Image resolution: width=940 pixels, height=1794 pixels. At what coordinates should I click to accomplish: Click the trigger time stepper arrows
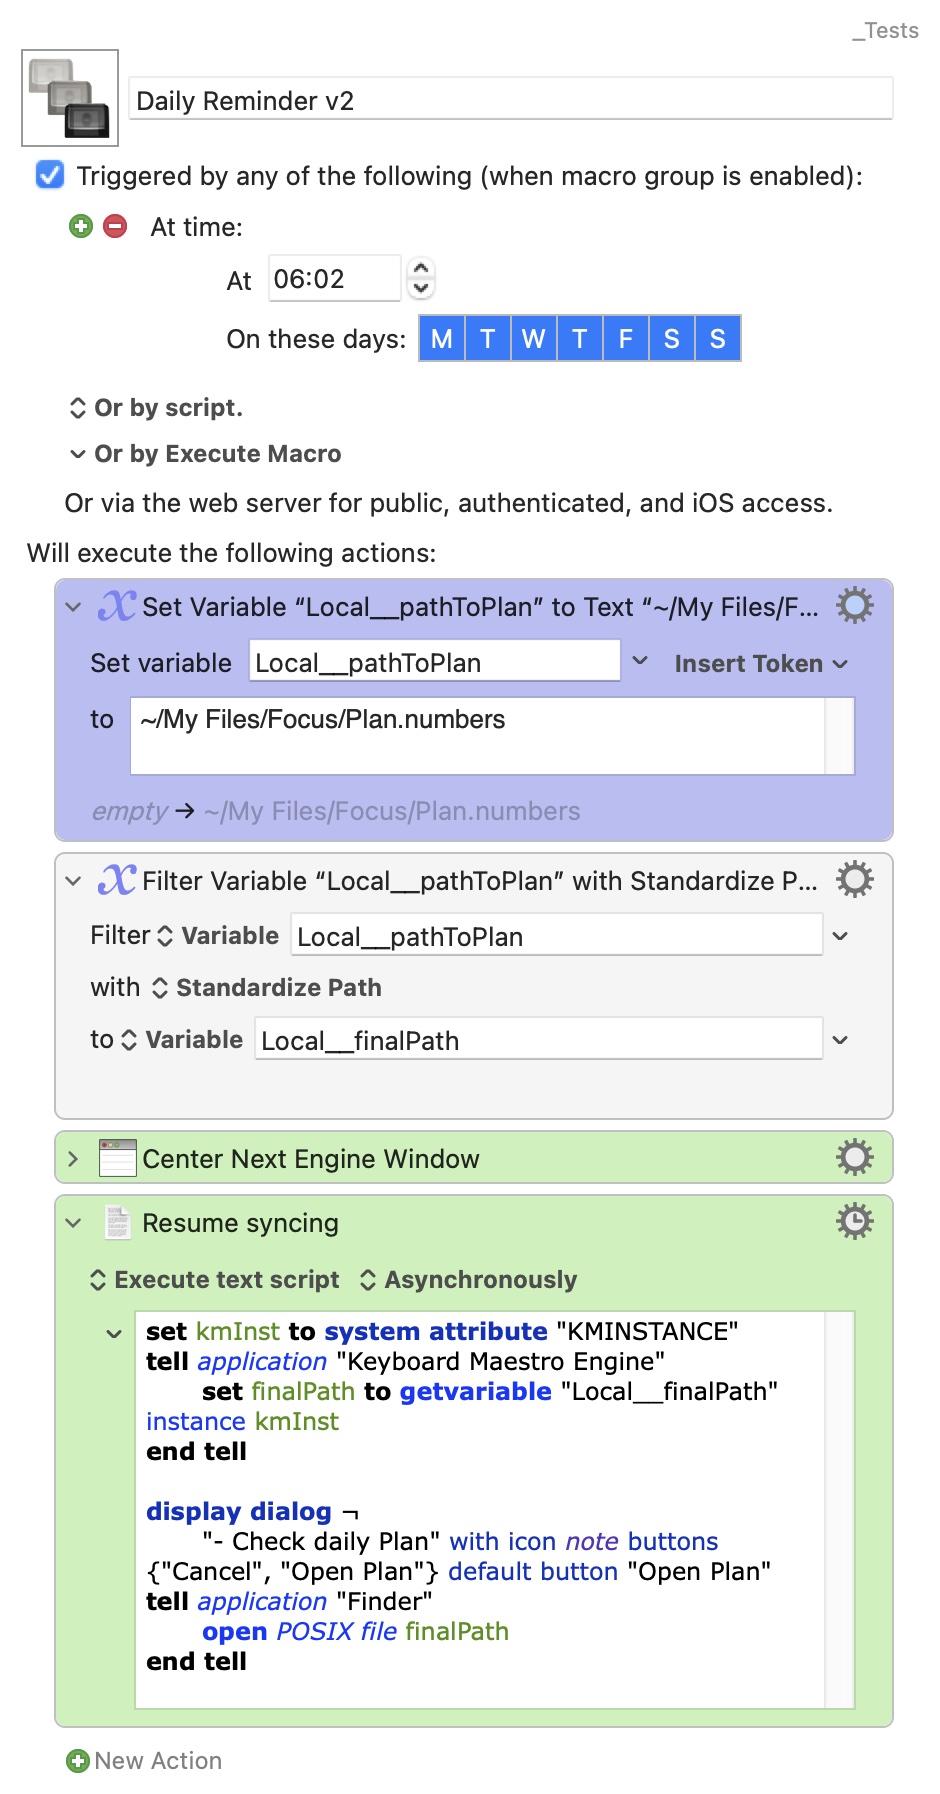[x=421, y=279]
